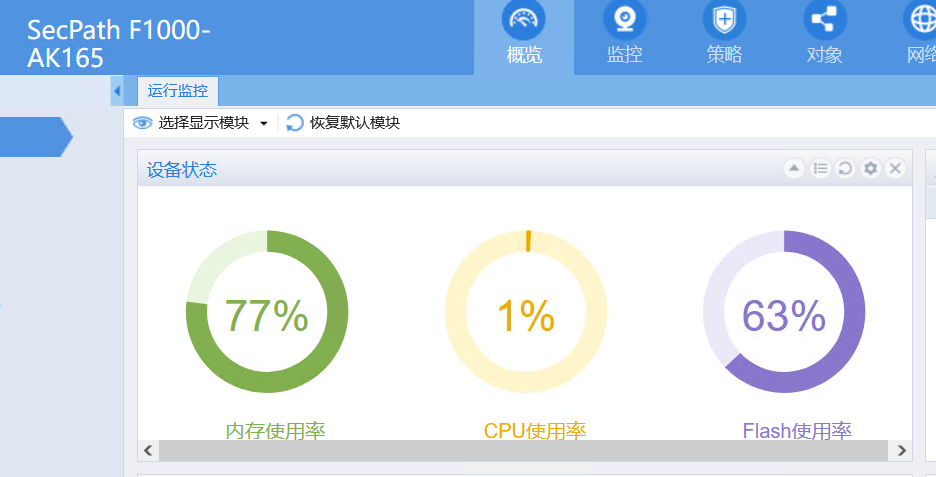The height and width of the screenshot is (477, 936).
Task: Click the eye icon beside 选择显示模块
Action: pos(143,123)
